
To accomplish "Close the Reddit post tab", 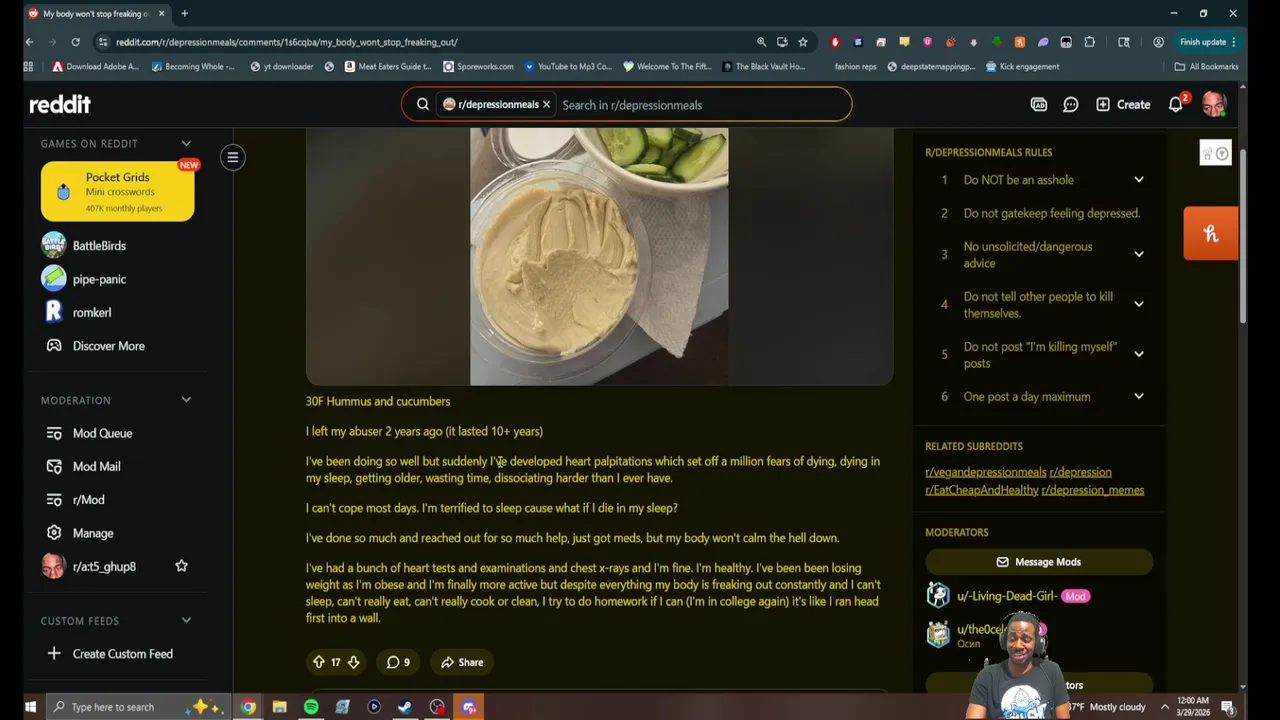I will 161,14.
